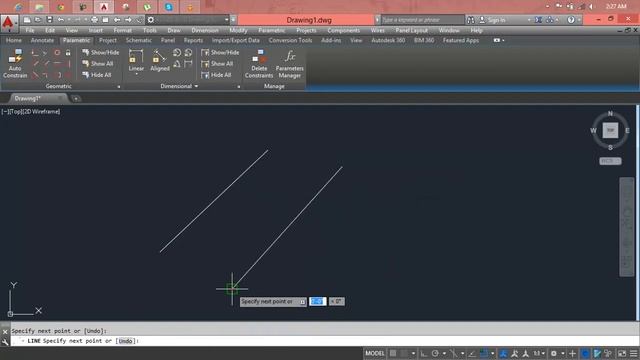This screenshot has width=640, height=360.
Task: Switch to the Schematic ribbon tab
Action: [x=139, y=40]
